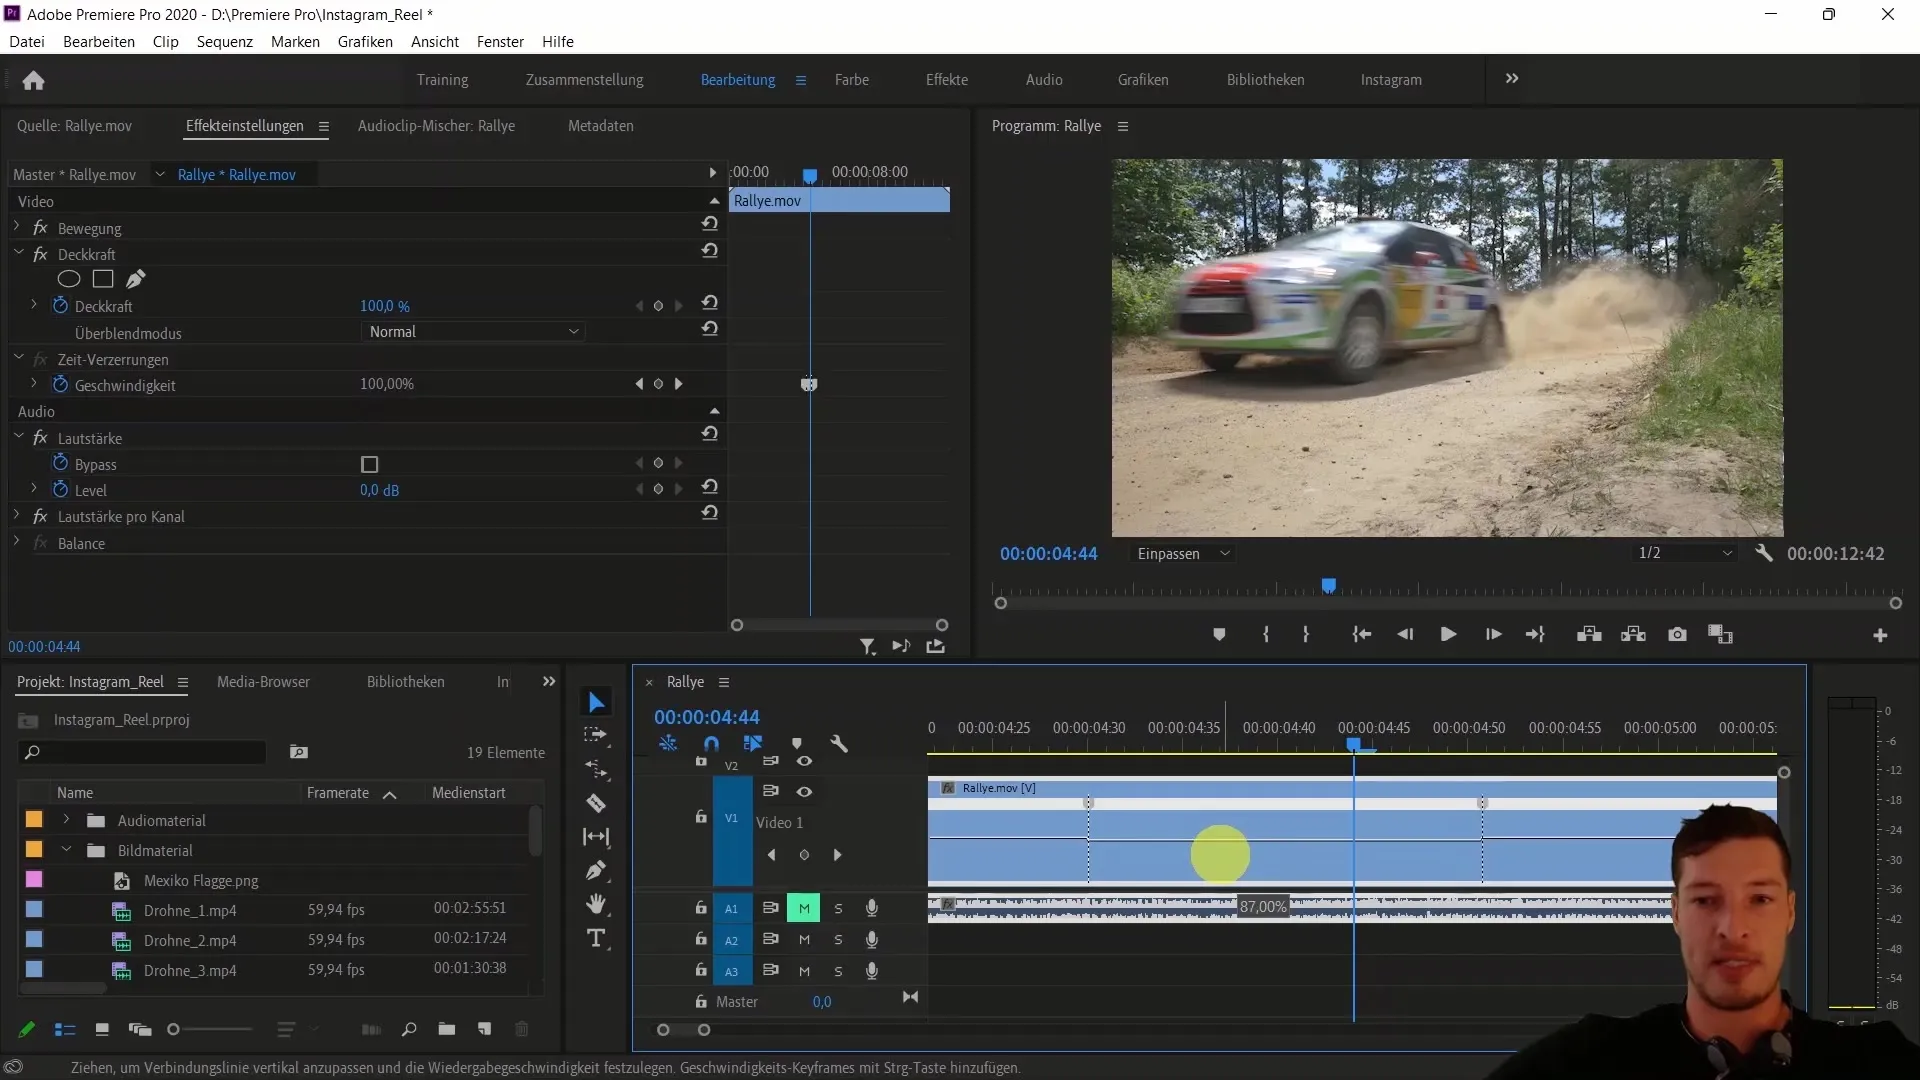Expand the Bewegung effect
This screenshot has width=1920, height=1080.
click(17, 227)
